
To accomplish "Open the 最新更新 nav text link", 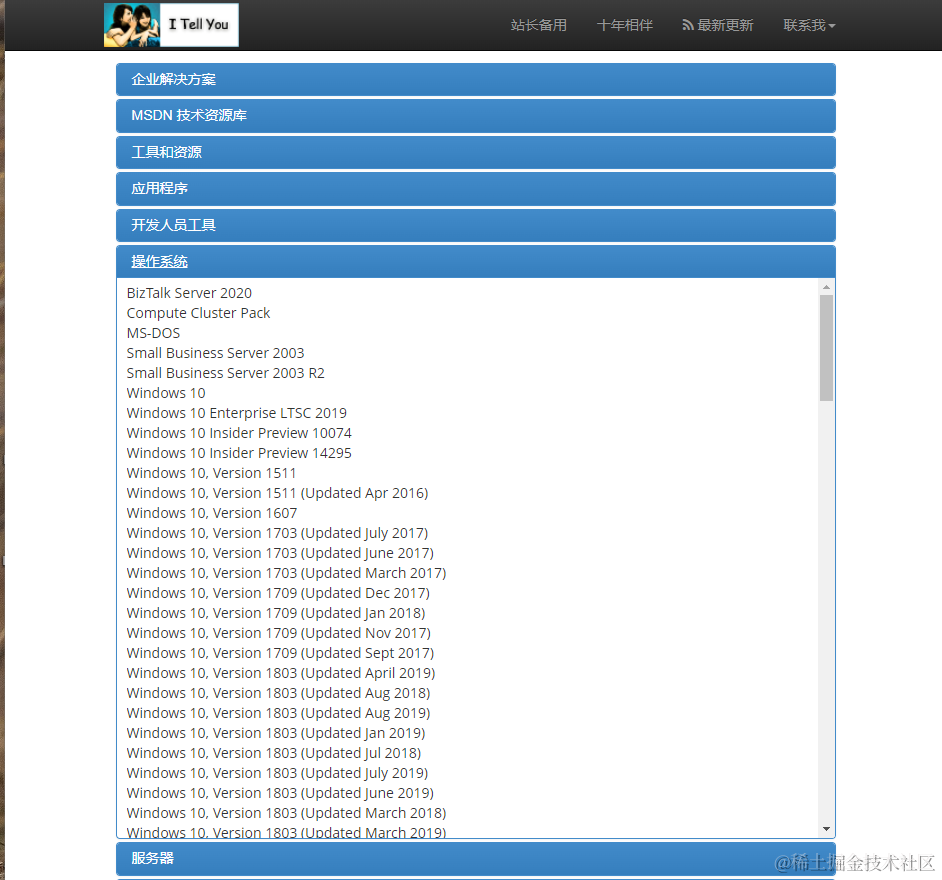I will (725, 25).
